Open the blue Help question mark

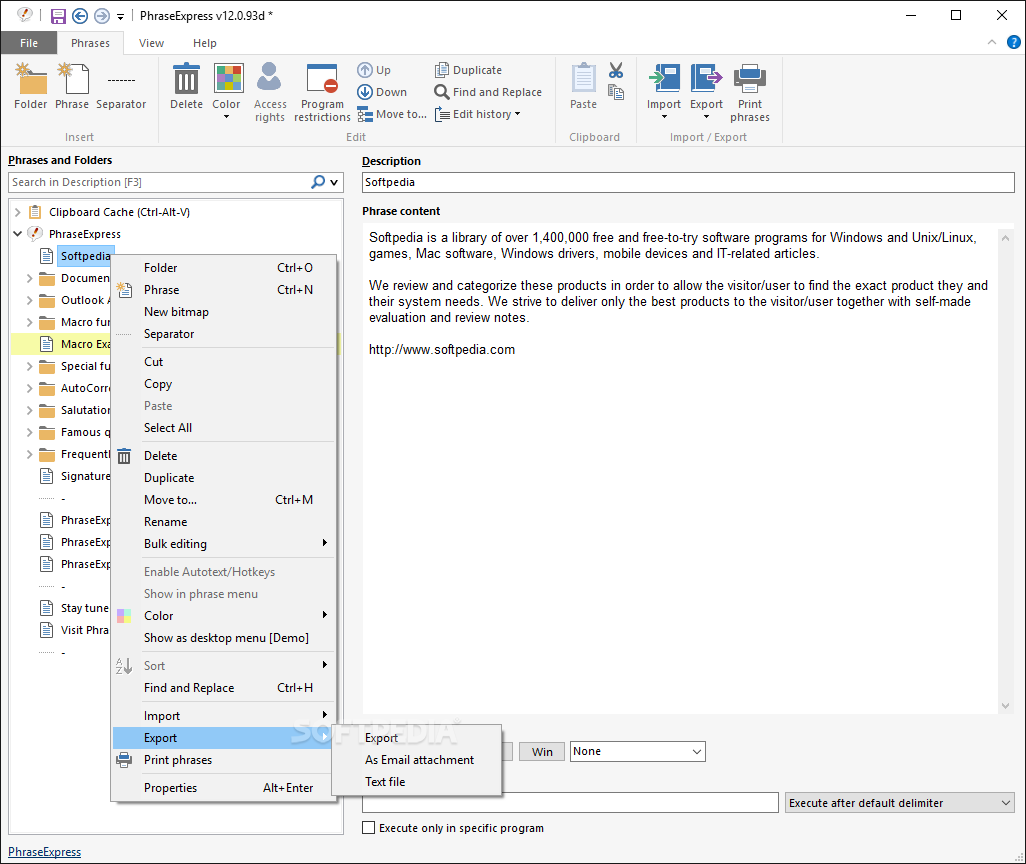1014,43
